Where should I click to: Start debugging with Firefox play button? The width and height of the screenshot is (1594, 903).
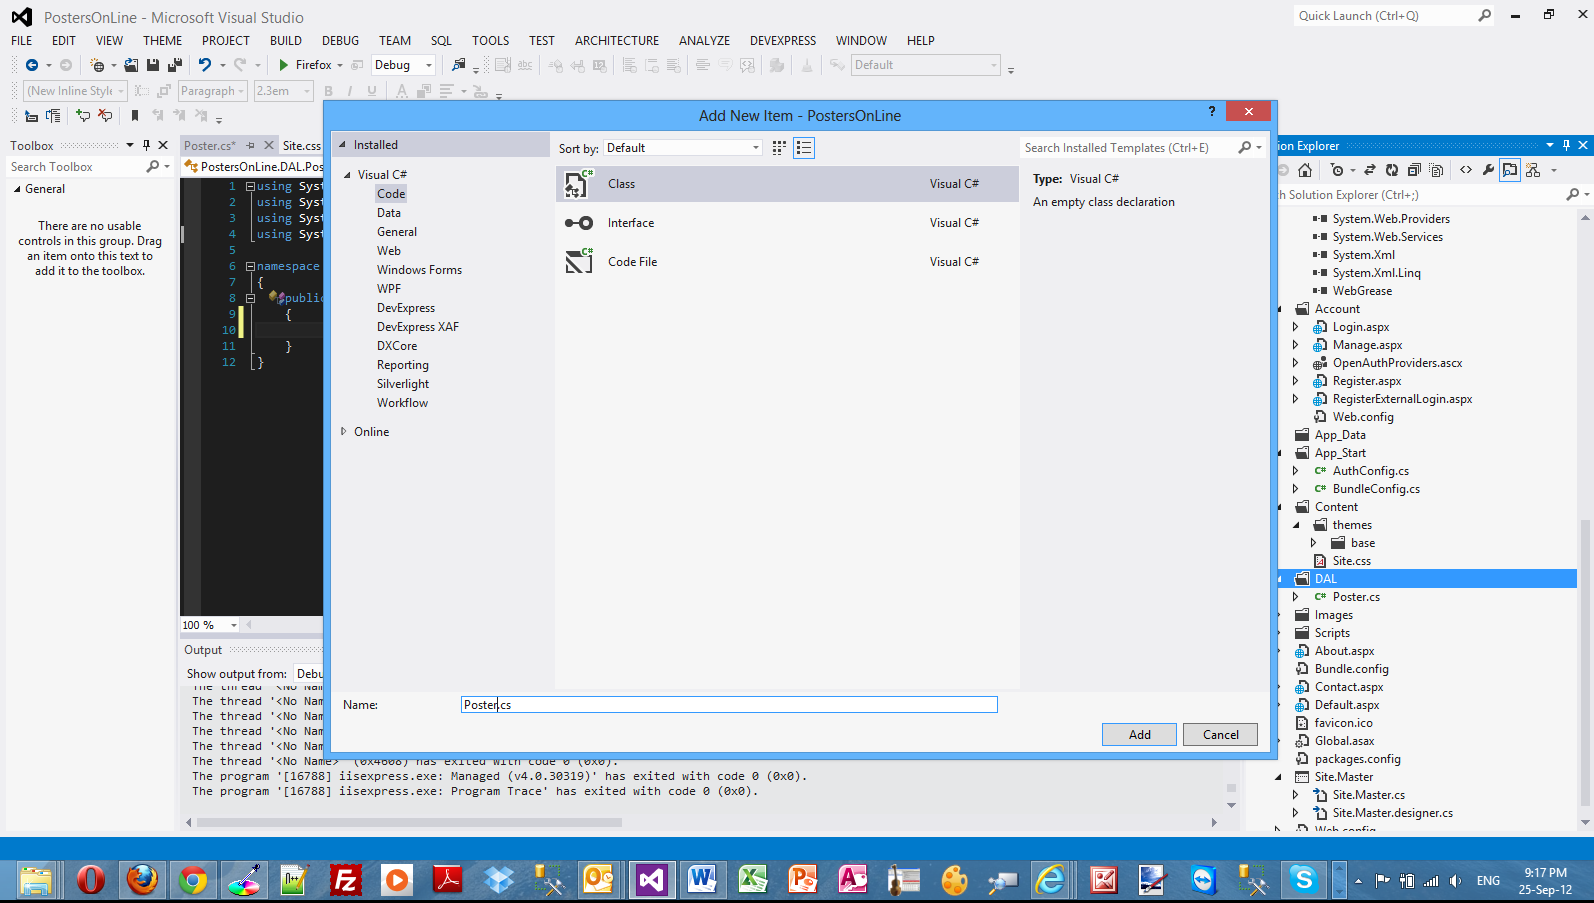tap(284, 65)
